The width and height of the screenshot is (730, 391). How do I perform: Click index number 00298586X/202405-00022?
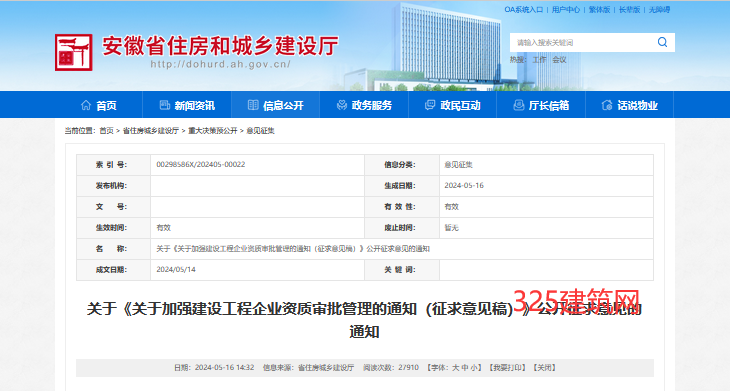click(x=201, y=164)
